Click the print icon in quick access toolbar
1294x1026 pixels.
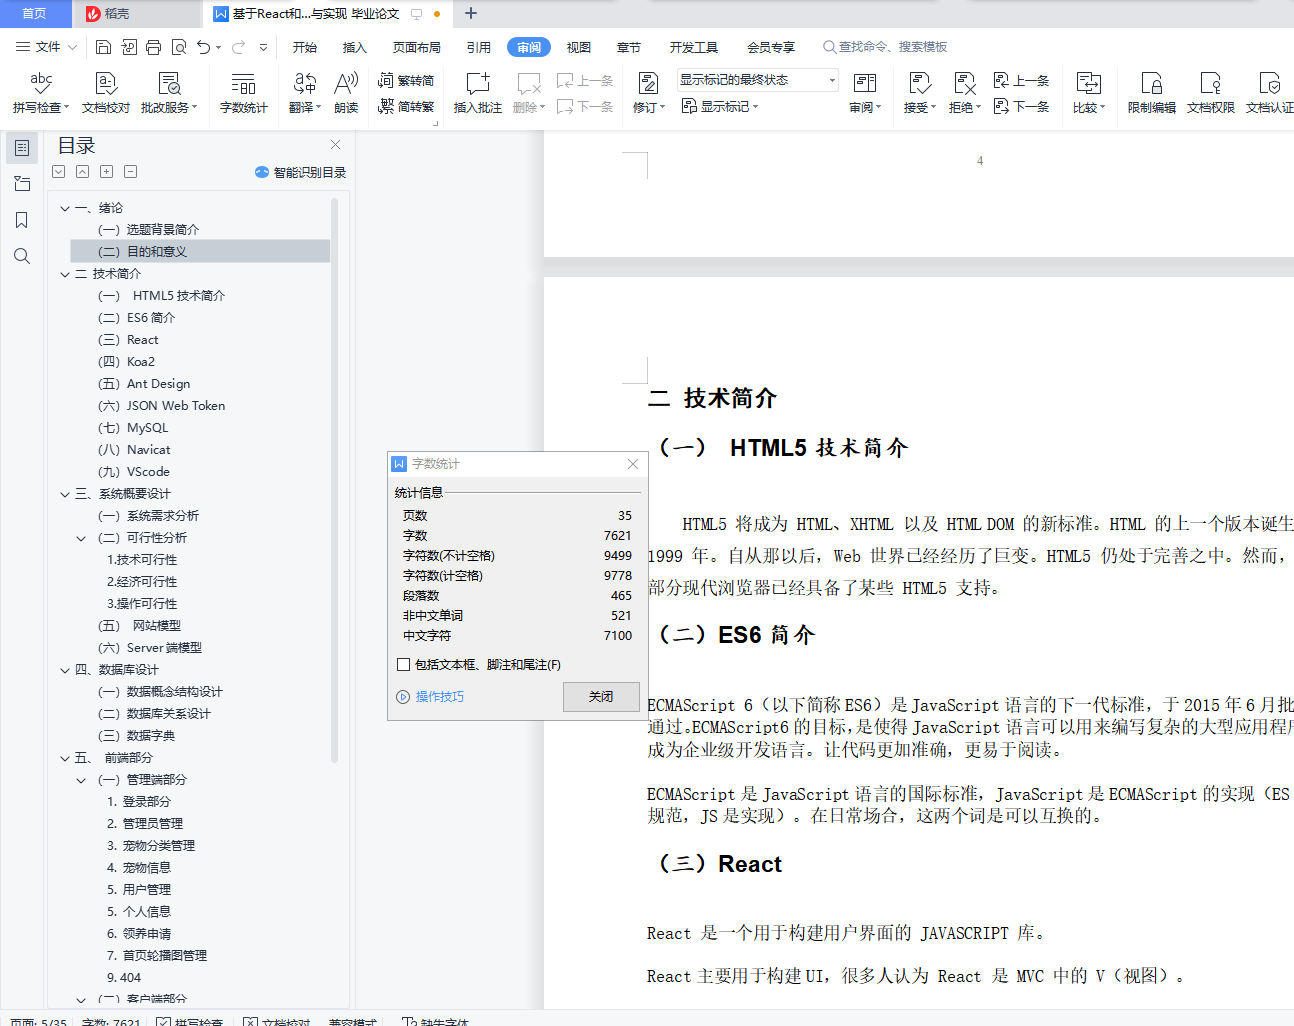[153, 47]
